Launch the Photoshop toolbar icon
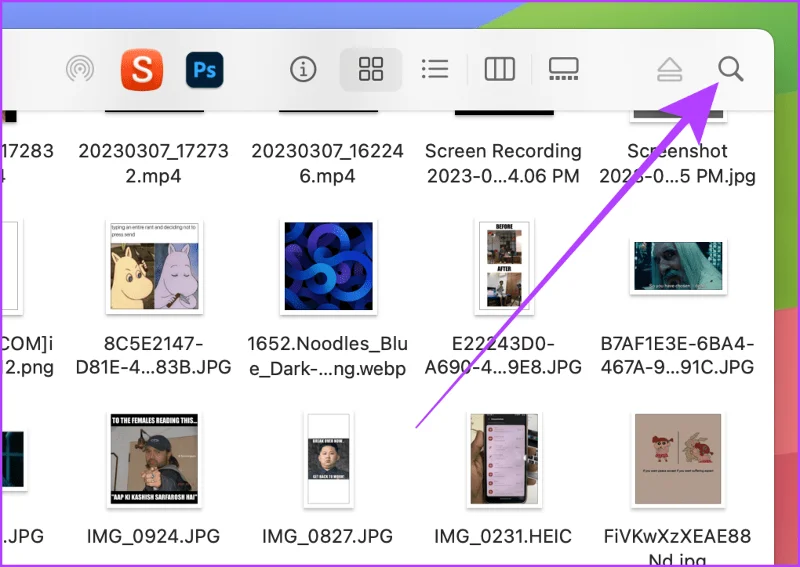This screenshot has height=567, width=800. pos(205,69)
